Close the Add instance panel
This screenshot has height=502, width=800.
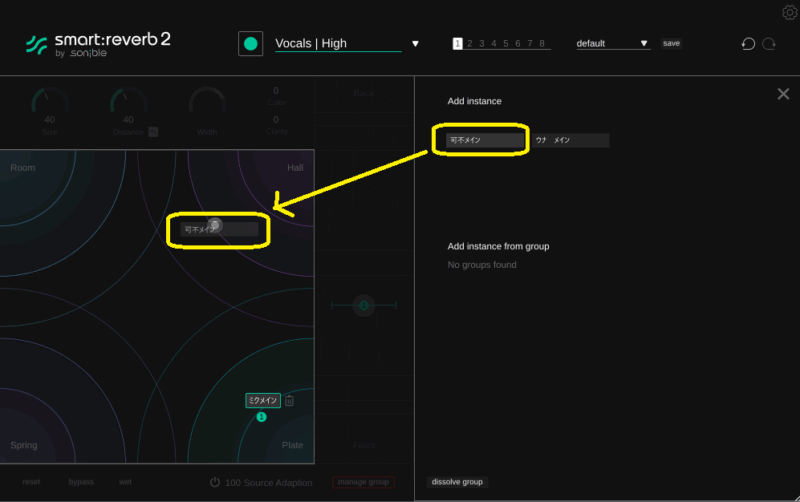click(x=783, y=94)
